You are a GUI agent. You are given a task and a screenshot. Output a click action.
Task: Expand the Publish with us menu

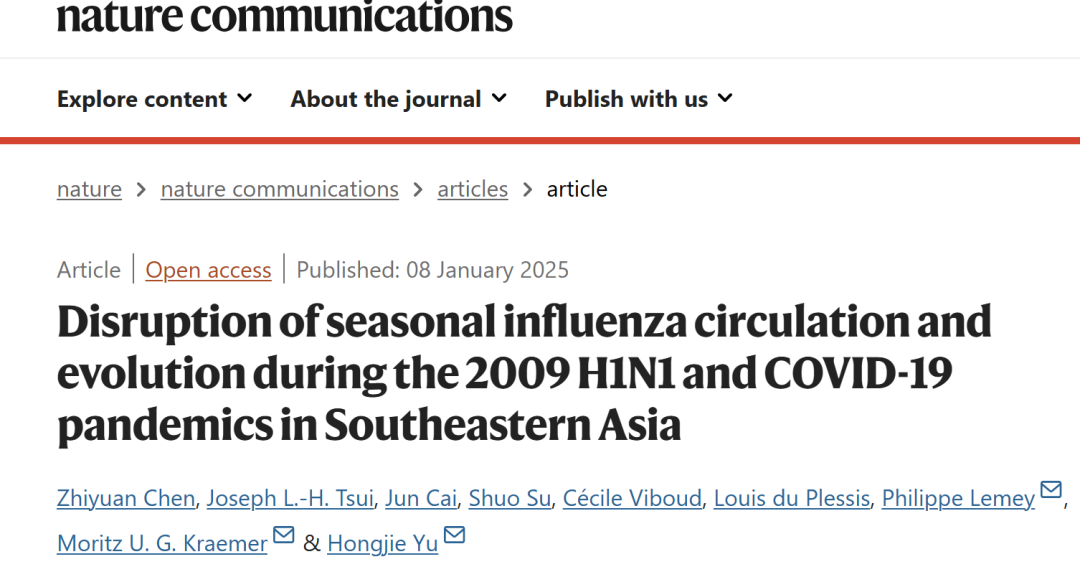click(638, 99)
